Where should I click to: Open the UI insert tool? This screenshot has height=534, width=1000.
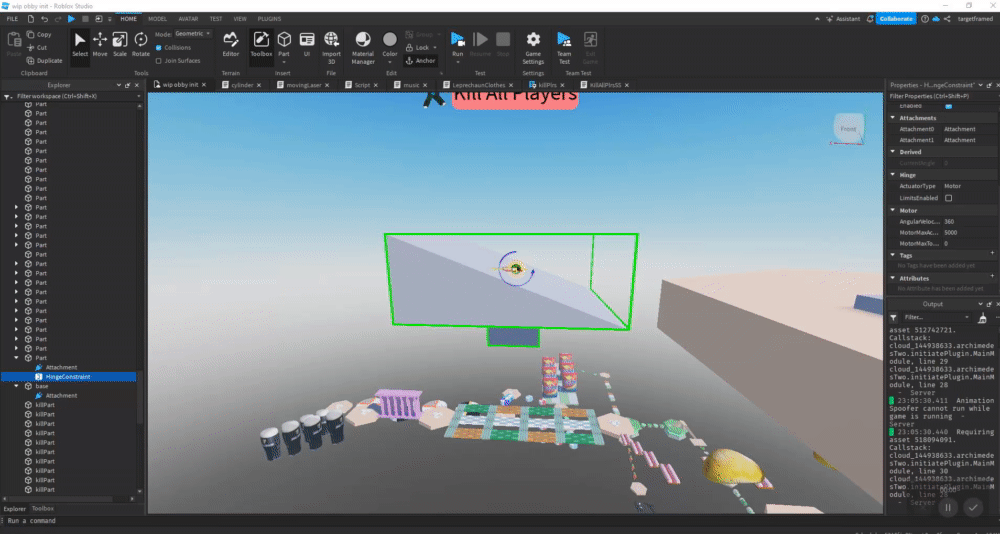pos(307,45)
